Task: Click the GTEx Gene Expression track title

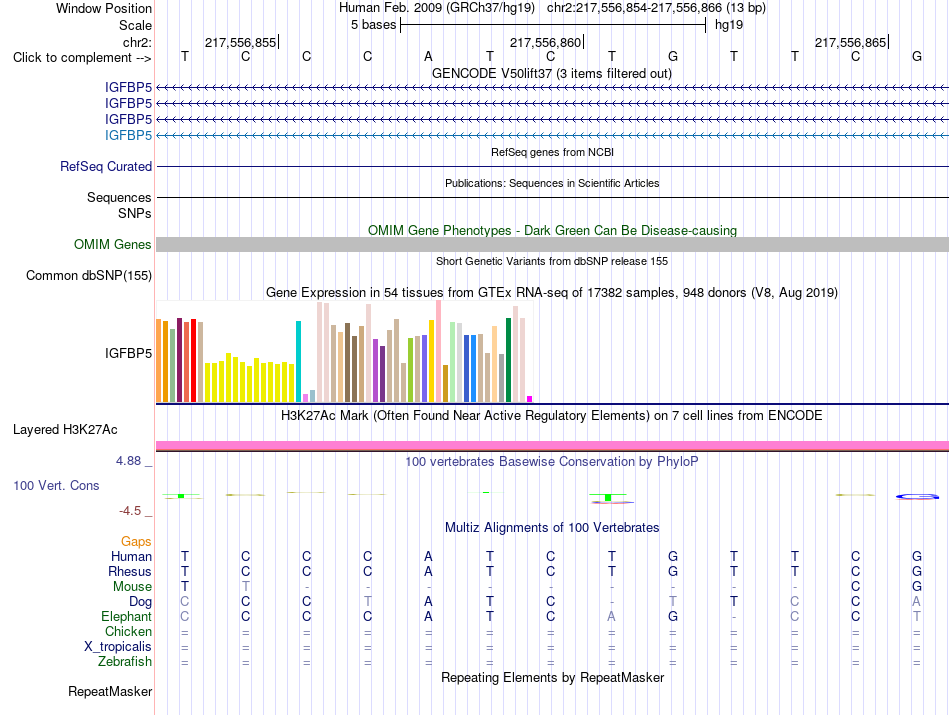Action: [552, 293]
